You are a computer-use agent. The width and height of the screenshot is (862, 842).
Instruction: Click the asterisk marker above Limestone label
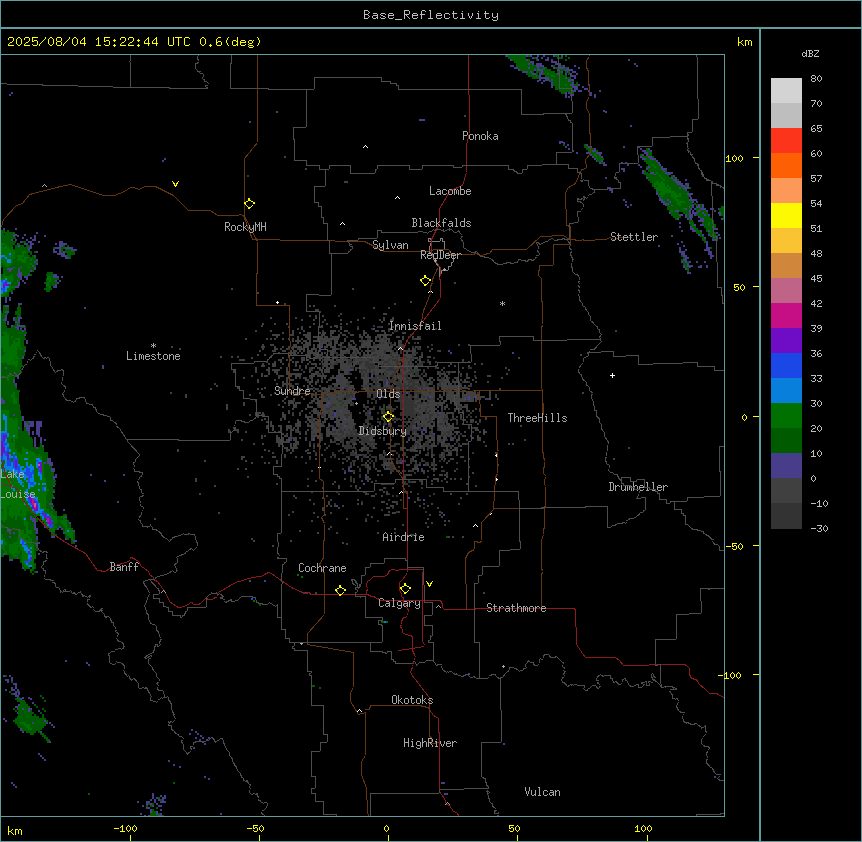[153, 346]
